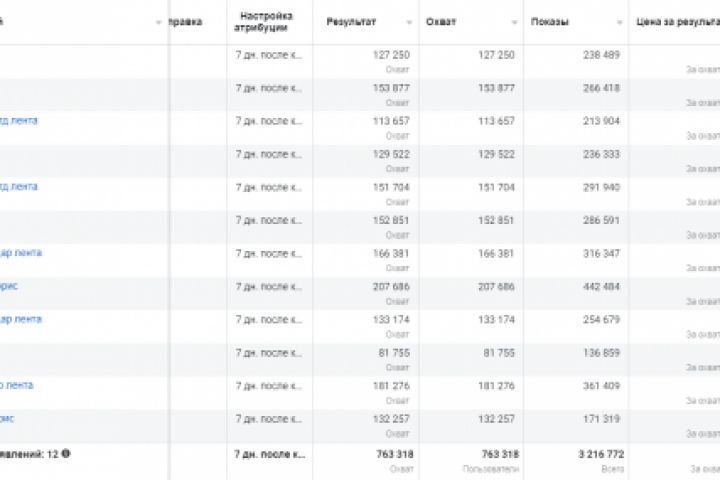The image size is (720, 480).
Task: Select the partially visible правка column header
Action: 187,22
